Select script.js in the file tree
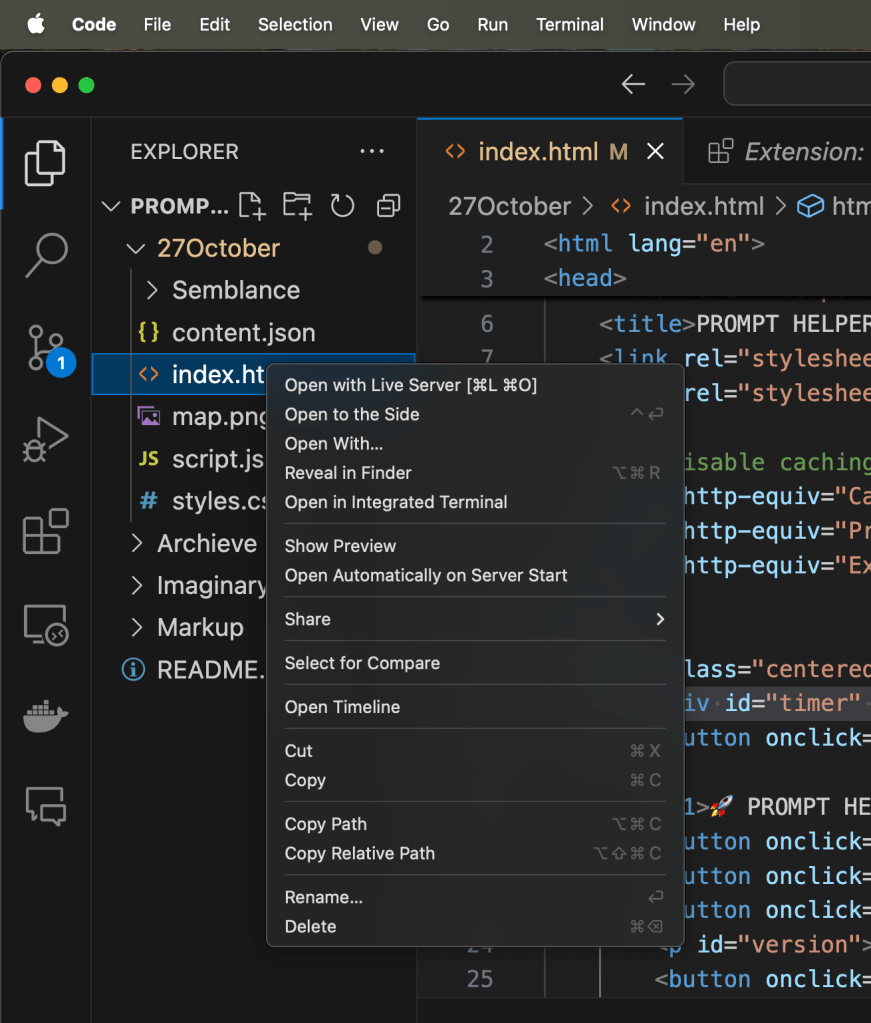Image resolution: width=871 pixels, height=1023 pixels. [x=217, y=459]
